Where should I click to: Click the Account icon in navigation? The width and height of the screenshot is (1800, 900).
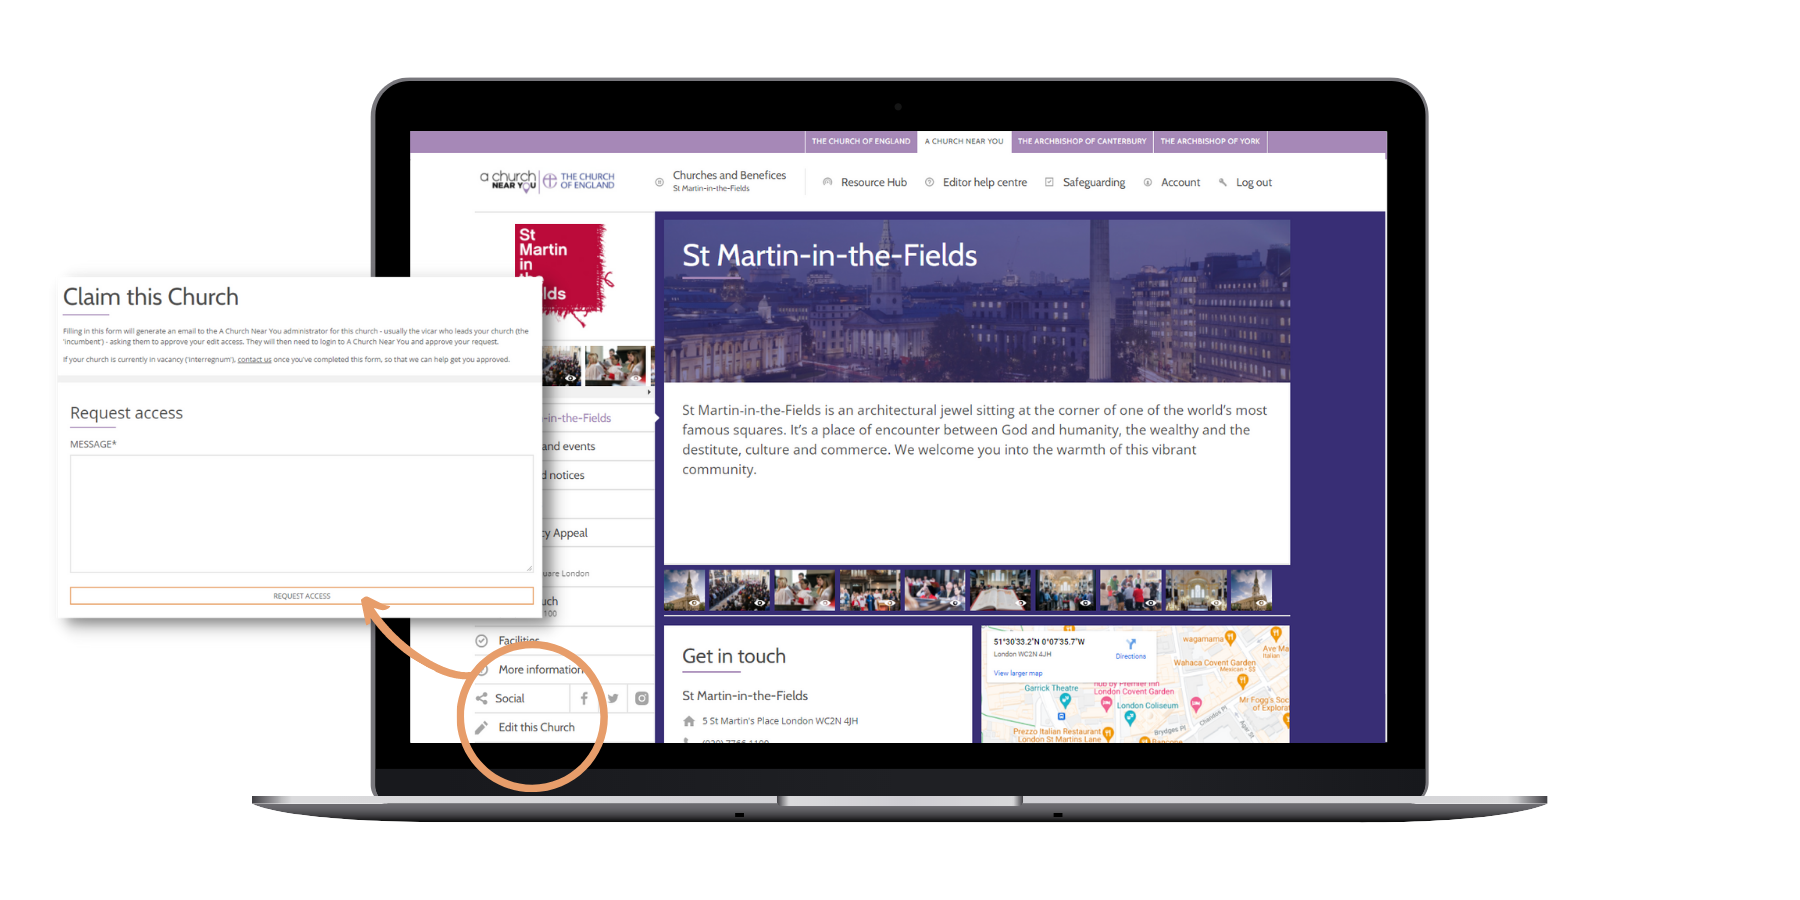[1148, 182]
